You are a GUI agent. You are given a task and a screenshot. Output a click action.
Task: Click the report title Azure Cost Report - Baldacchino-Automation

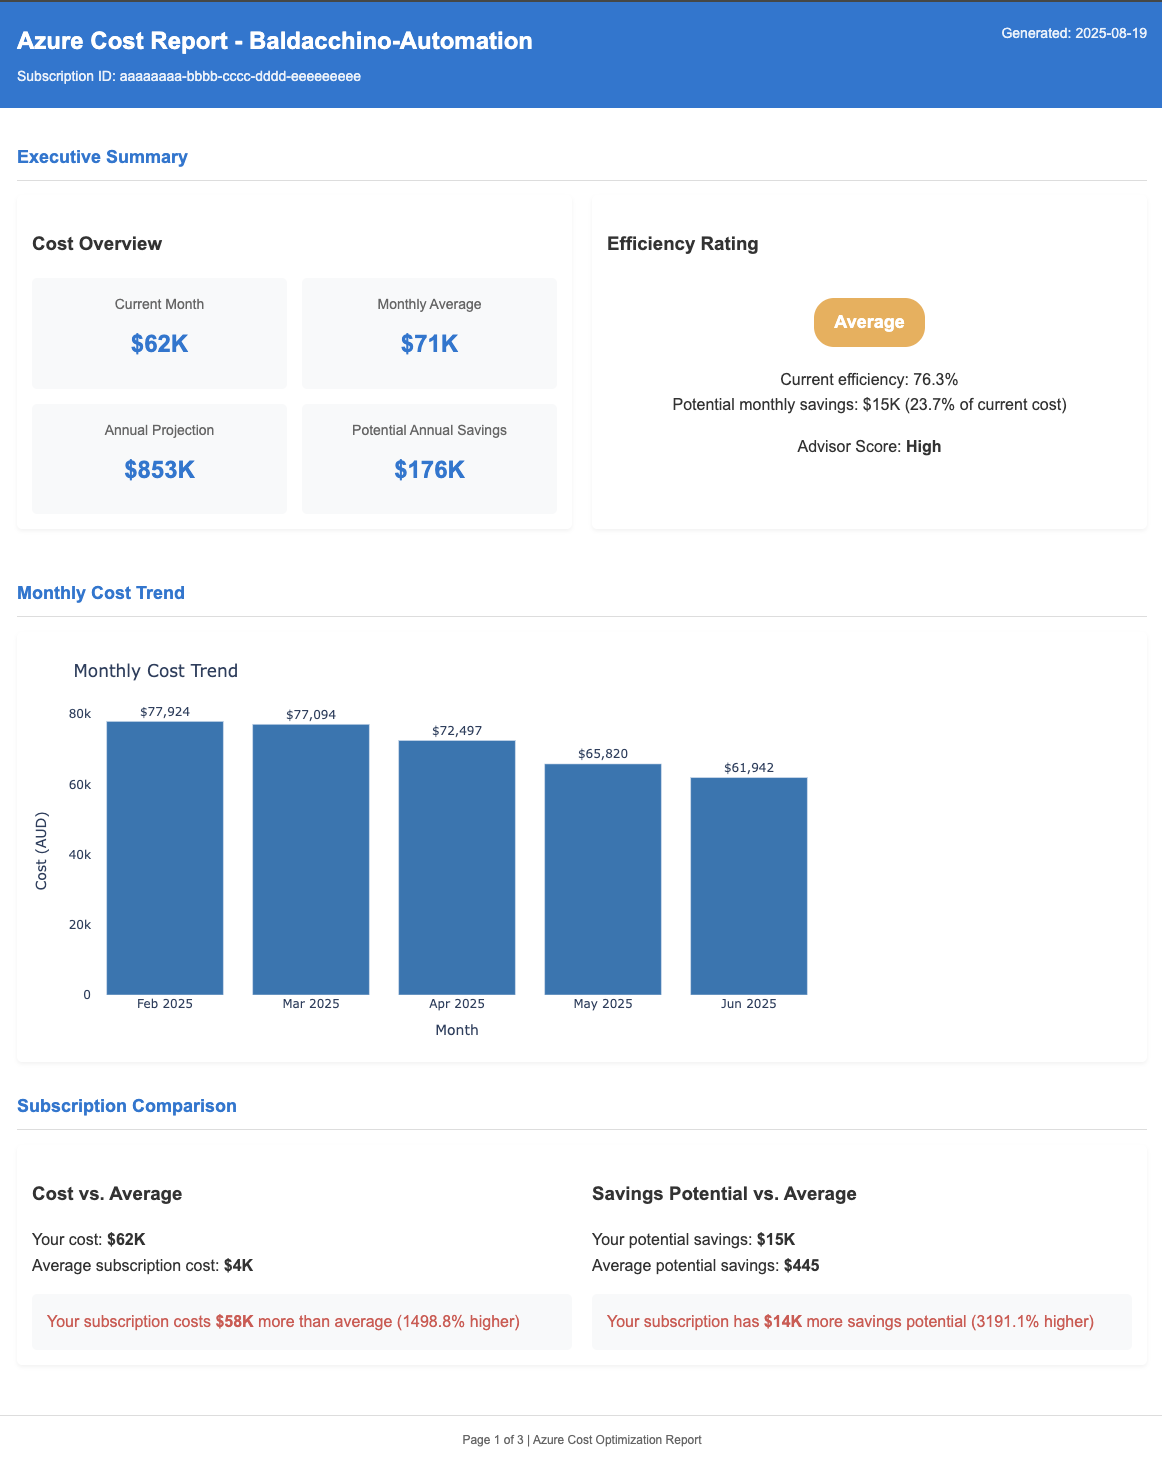point(275,41)
